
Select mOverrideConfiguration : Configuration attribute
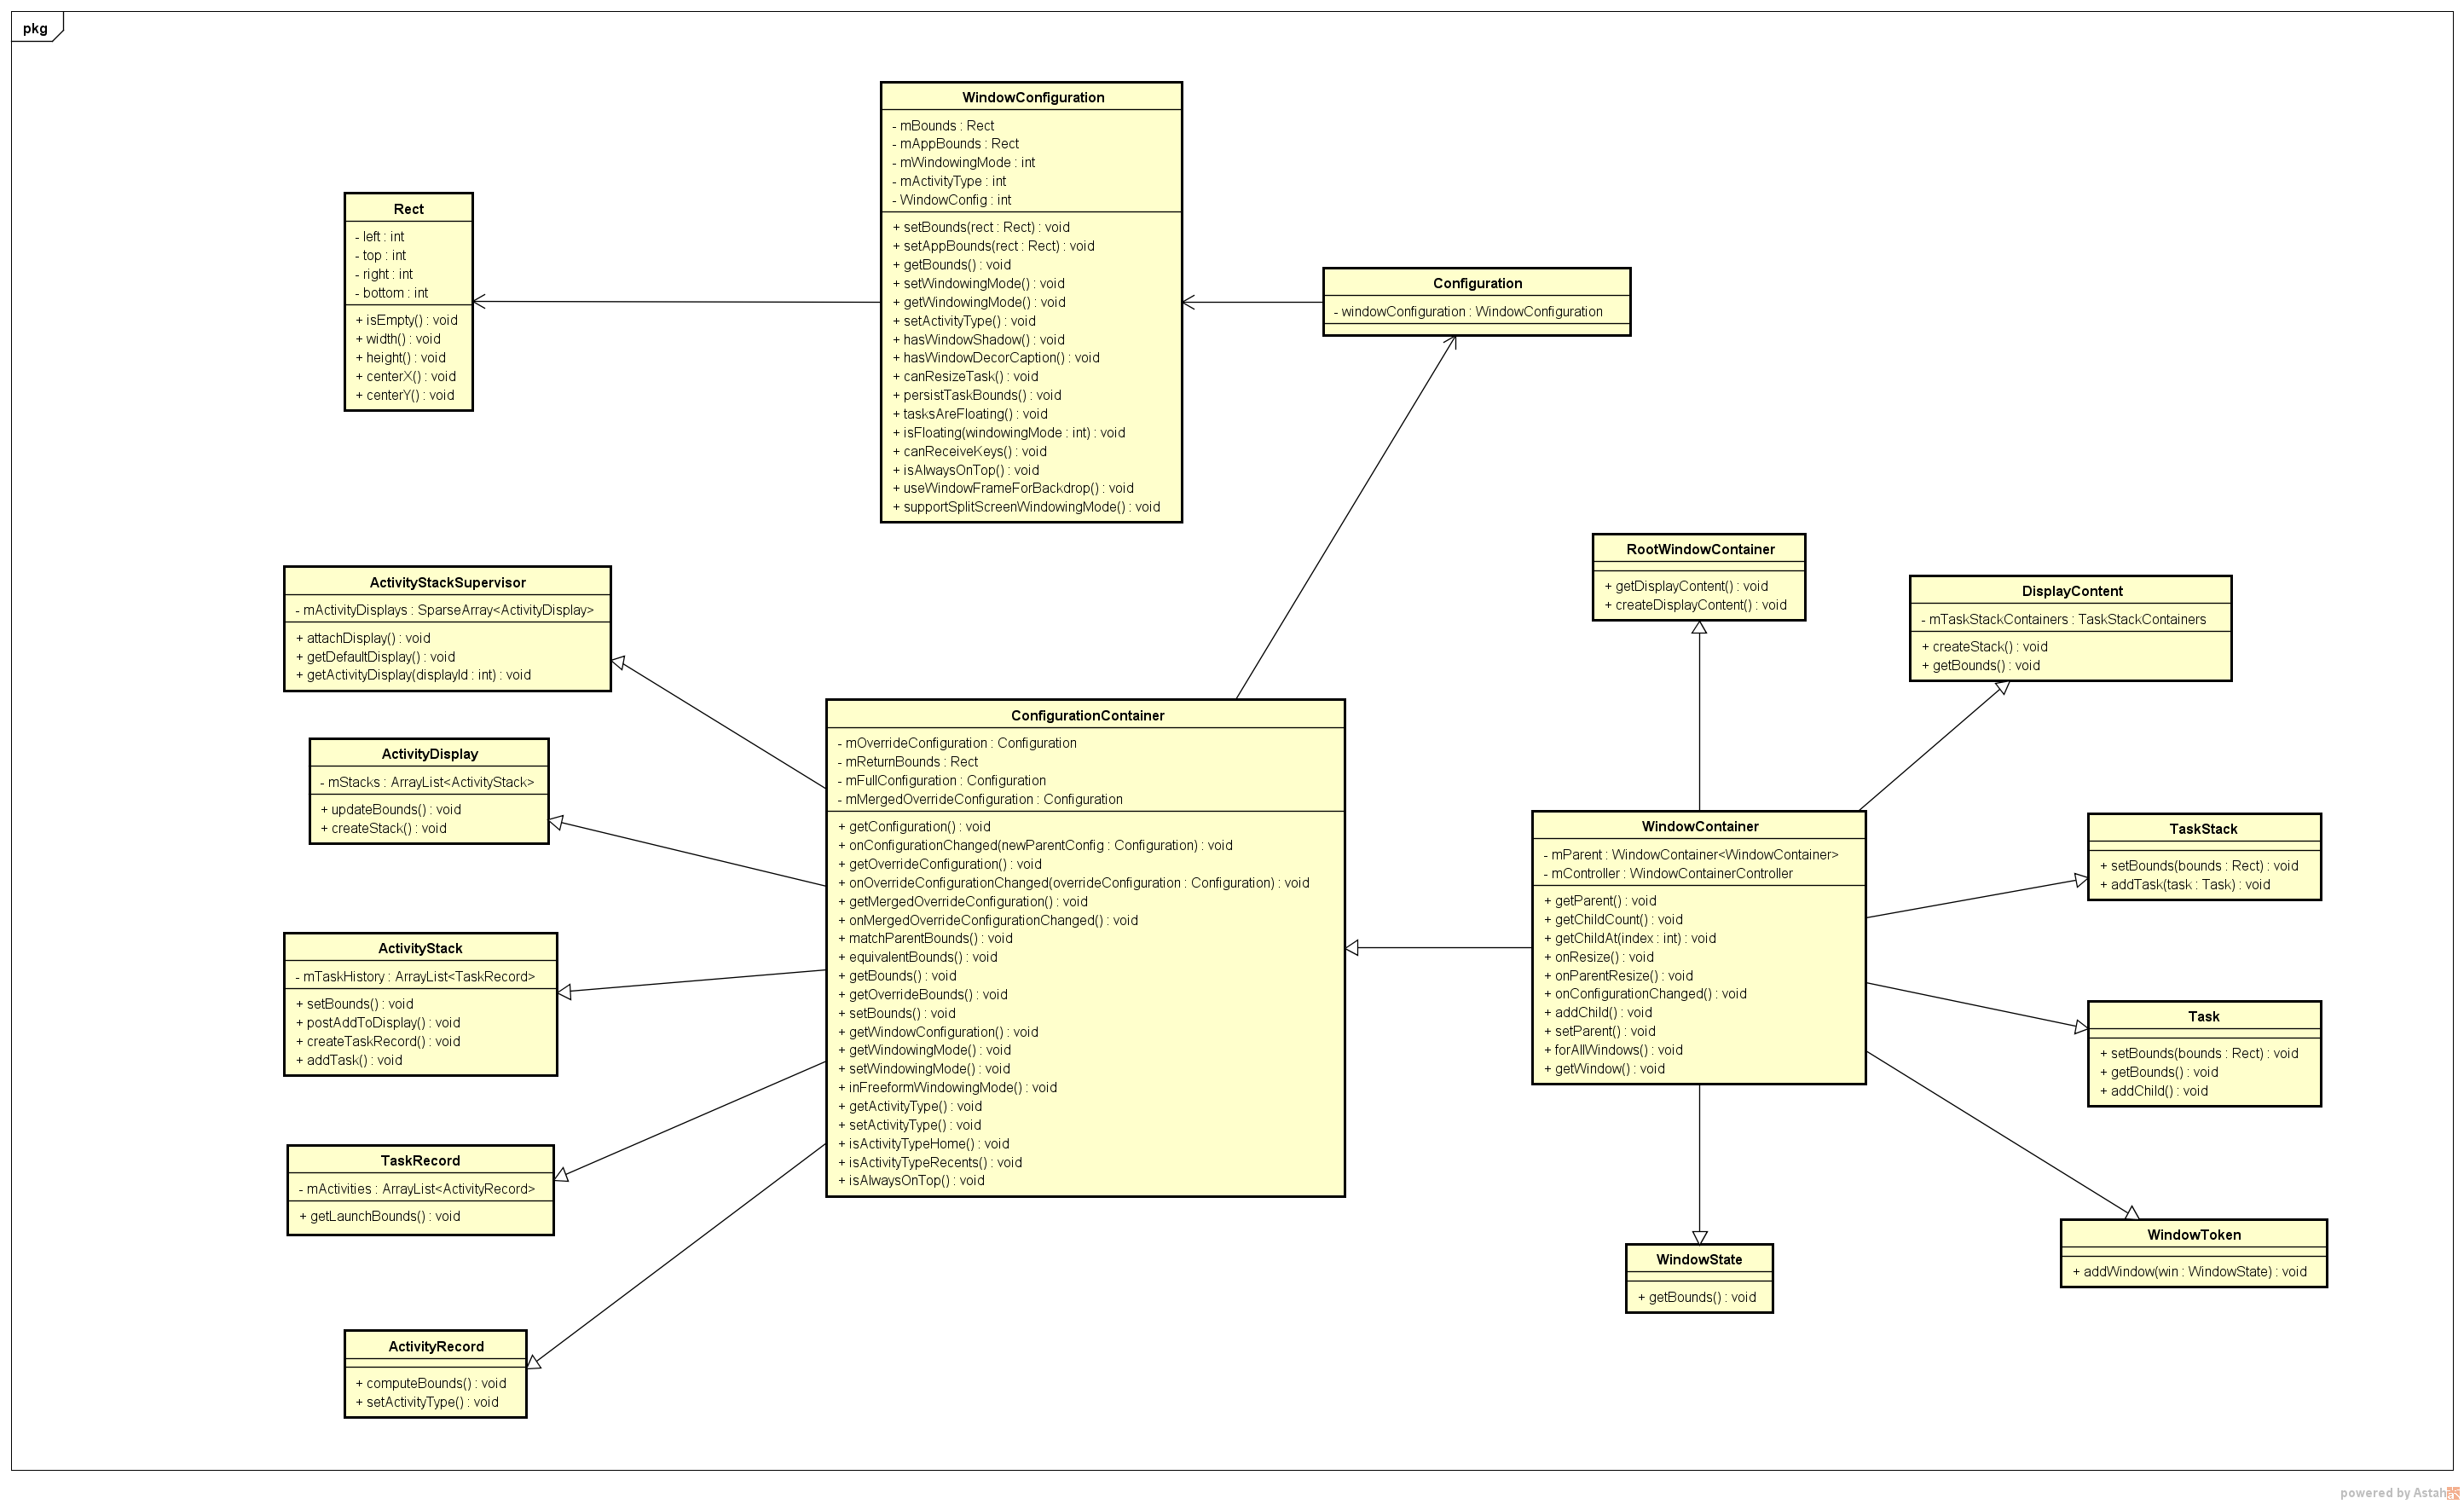click(x=956, y=743)
